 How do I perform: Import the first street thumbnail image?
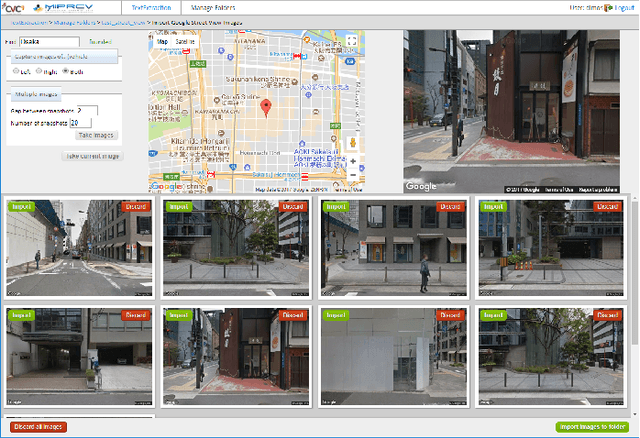pos(19,206)
